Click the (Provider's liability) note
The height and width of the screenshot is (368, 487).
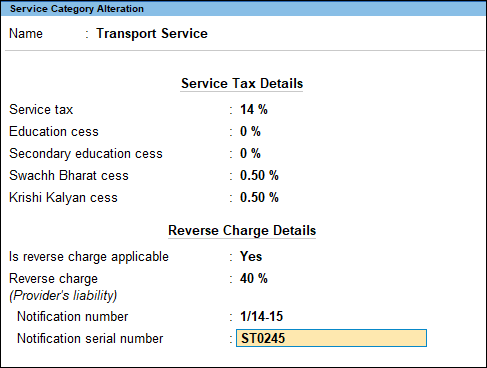click(63, 296)
